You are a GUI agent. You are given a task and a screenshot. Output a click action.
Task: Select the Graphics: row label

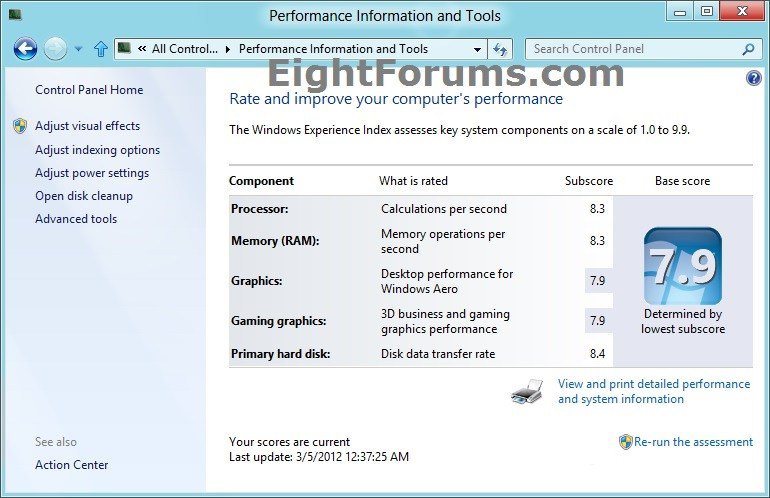[x=256, y=281]
